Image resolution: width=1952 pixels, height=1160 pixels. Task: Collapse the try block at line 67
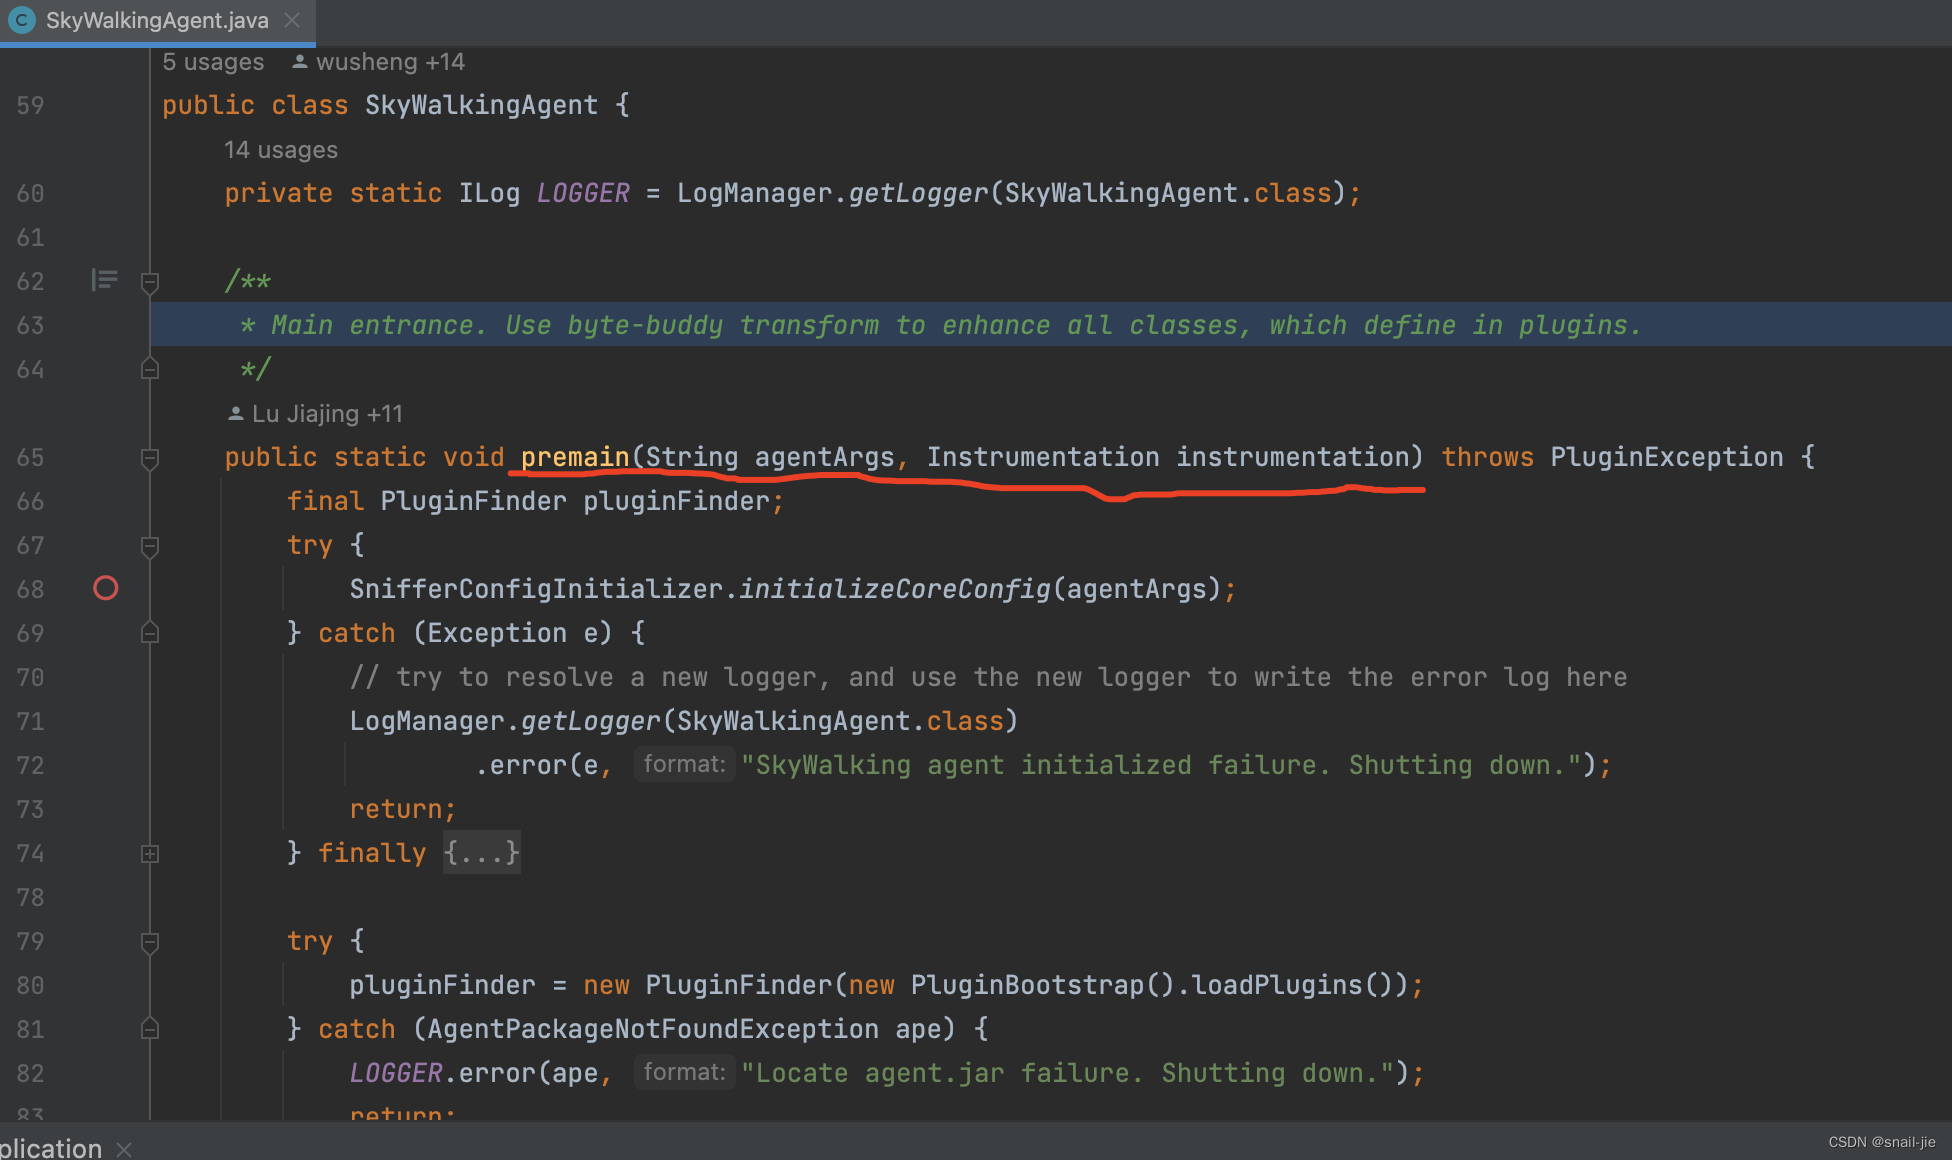point(150,546)
